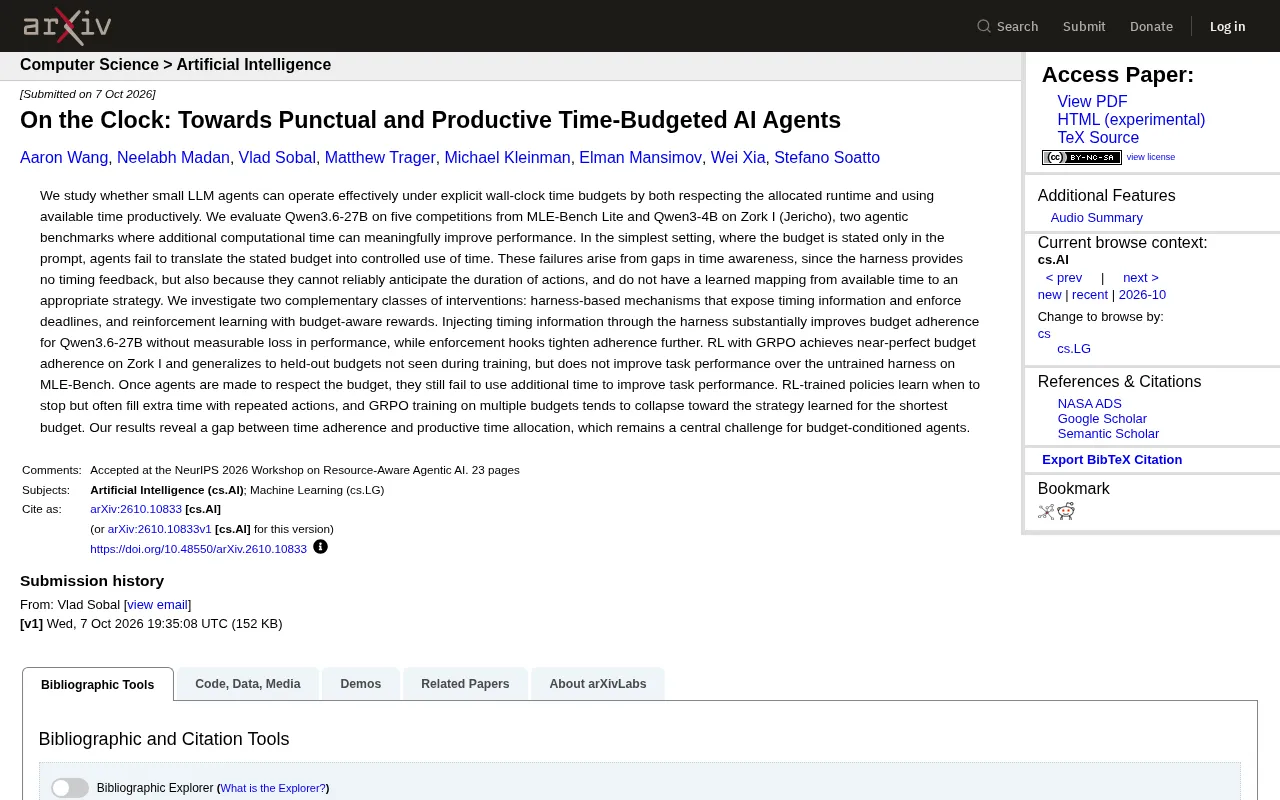Click Export BibTeX Citation
The image size is (1280, 800).
(x=1112, y=460)
